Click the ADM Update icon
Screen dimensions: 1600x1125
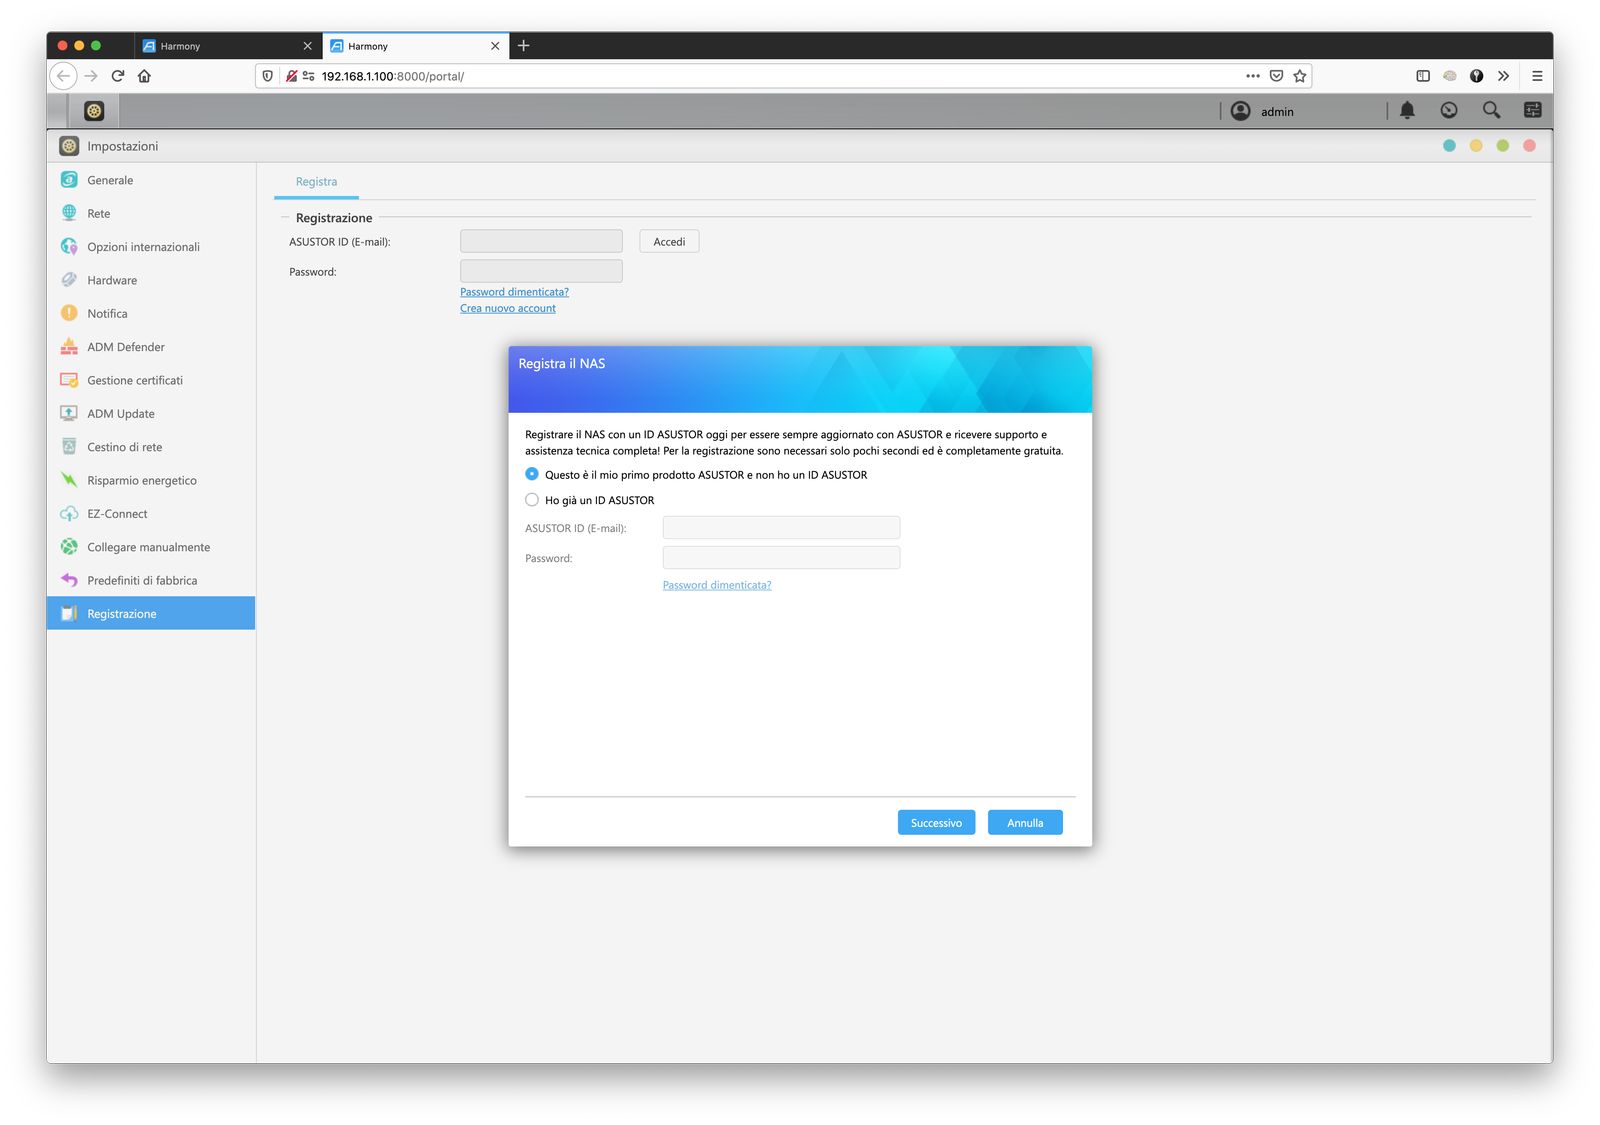point(69,413)
